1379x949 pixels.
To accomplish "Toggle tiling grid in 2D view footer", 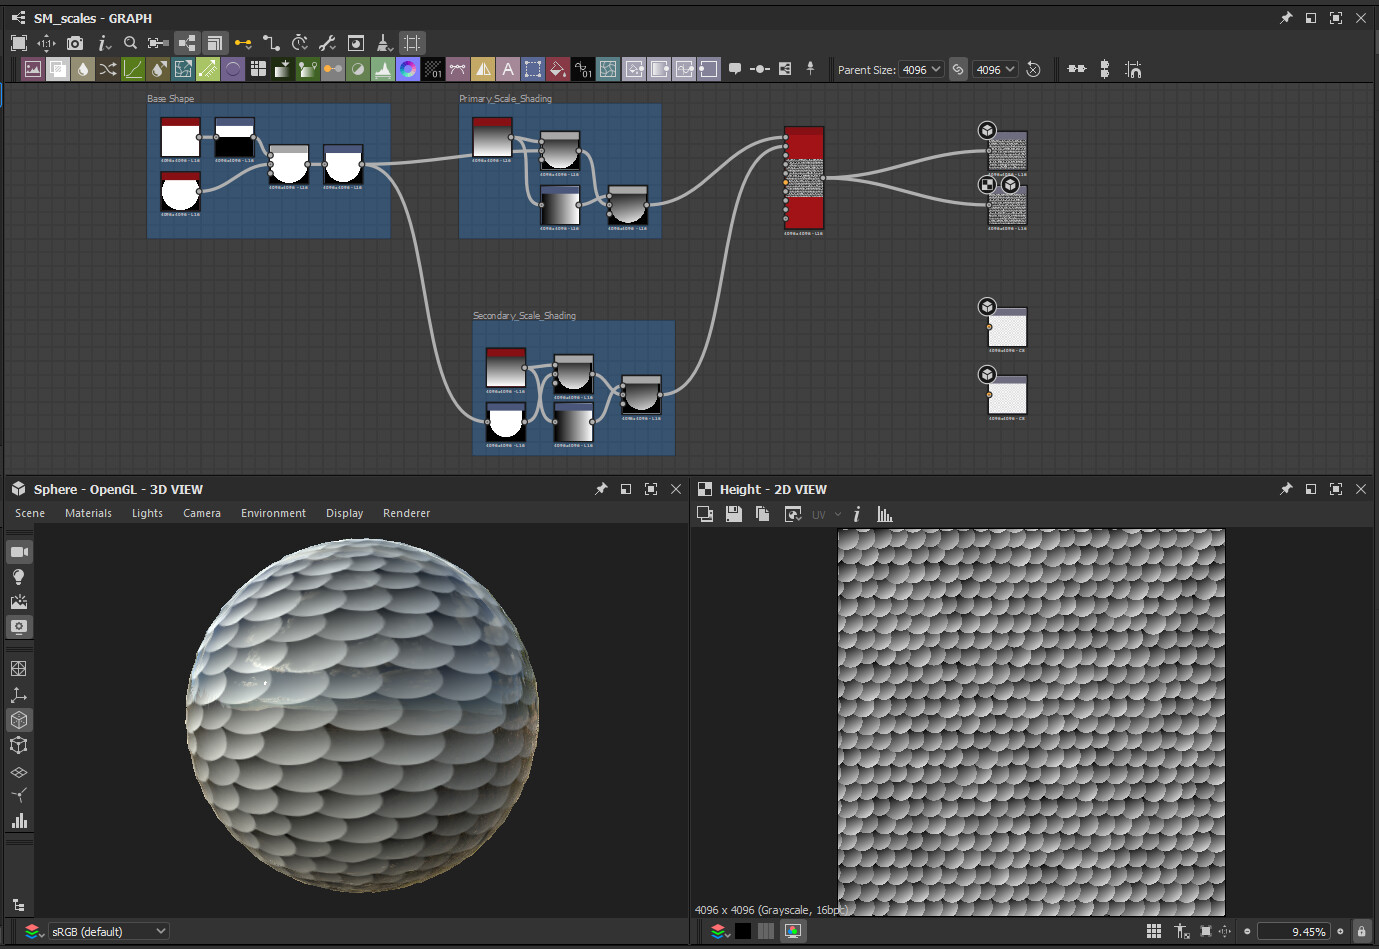I will click(x=1153, y=931).
